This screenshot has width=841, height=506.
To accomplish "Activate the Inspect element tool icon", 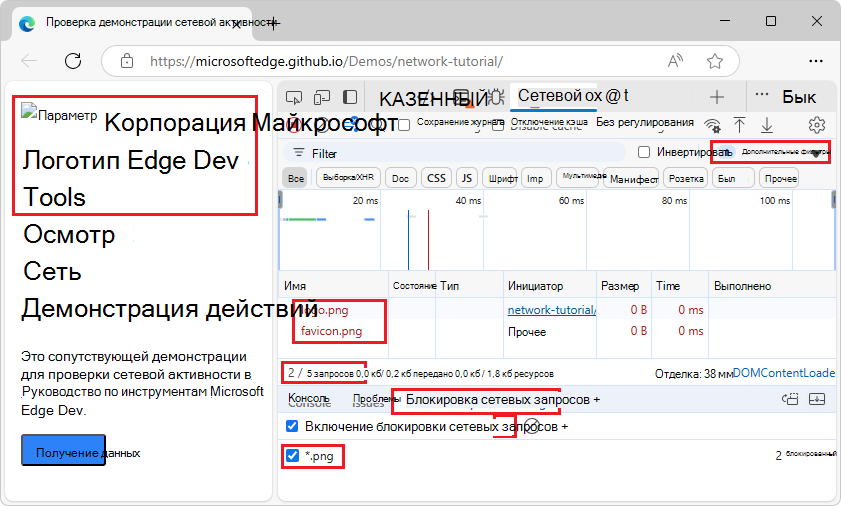I will click(x=294, y=98).
